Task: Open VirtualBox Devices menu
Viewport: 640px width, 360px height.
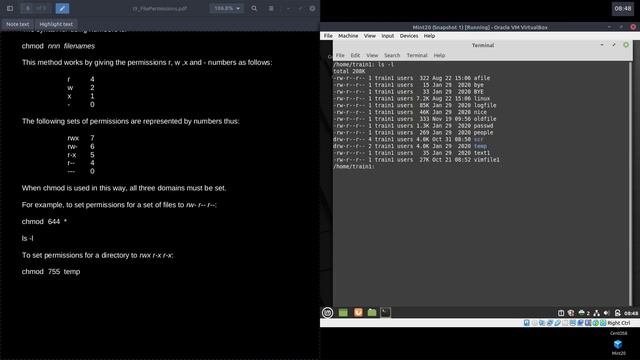Action: pos(409,36)
